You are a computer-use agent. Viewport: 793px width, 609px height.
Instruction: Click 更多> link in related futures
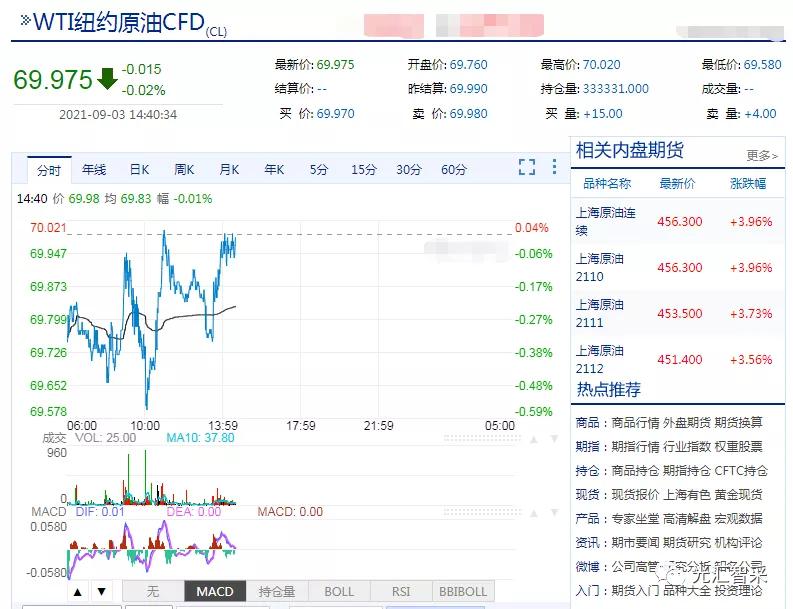coord(762,155)
